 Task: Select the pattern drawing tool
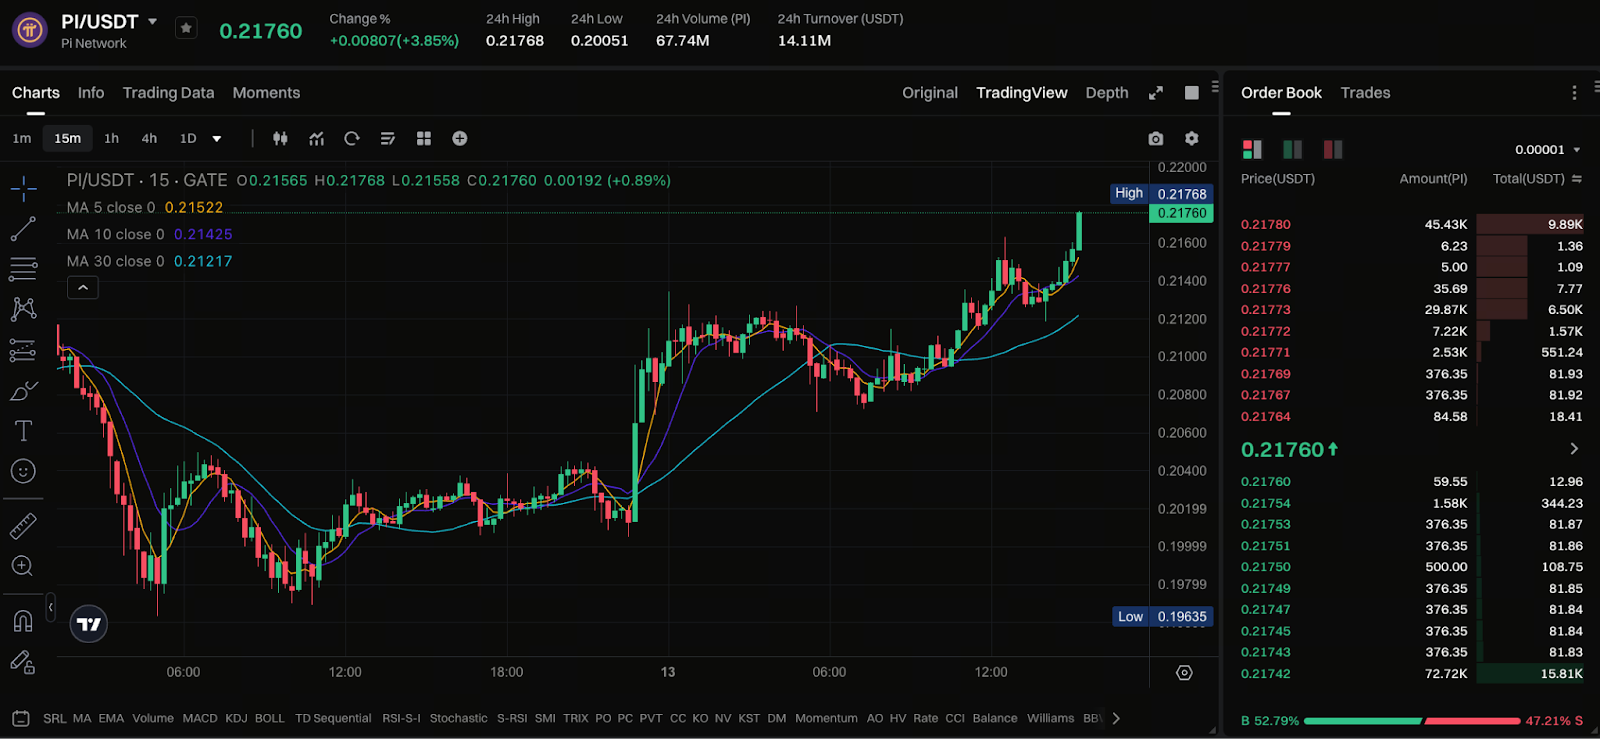[x=23, y=309]
